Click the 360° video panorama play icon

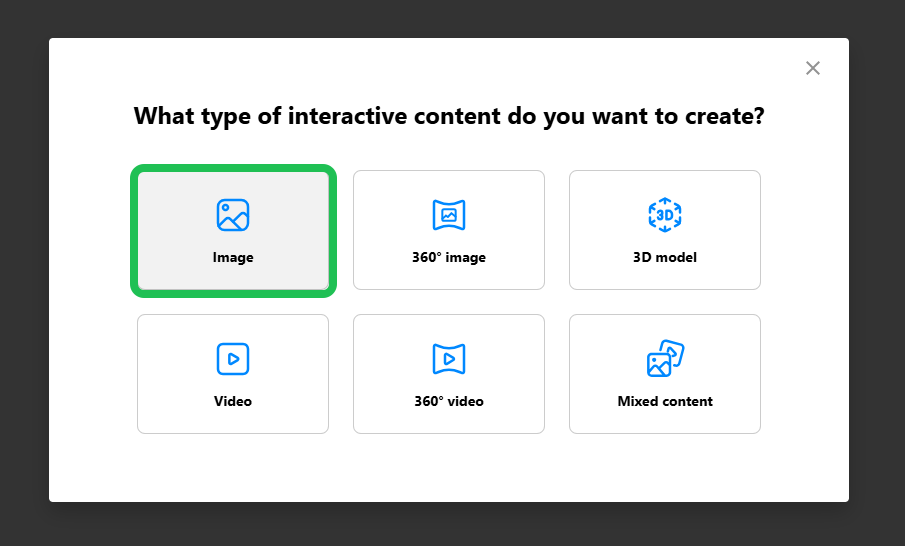[449, 359]
